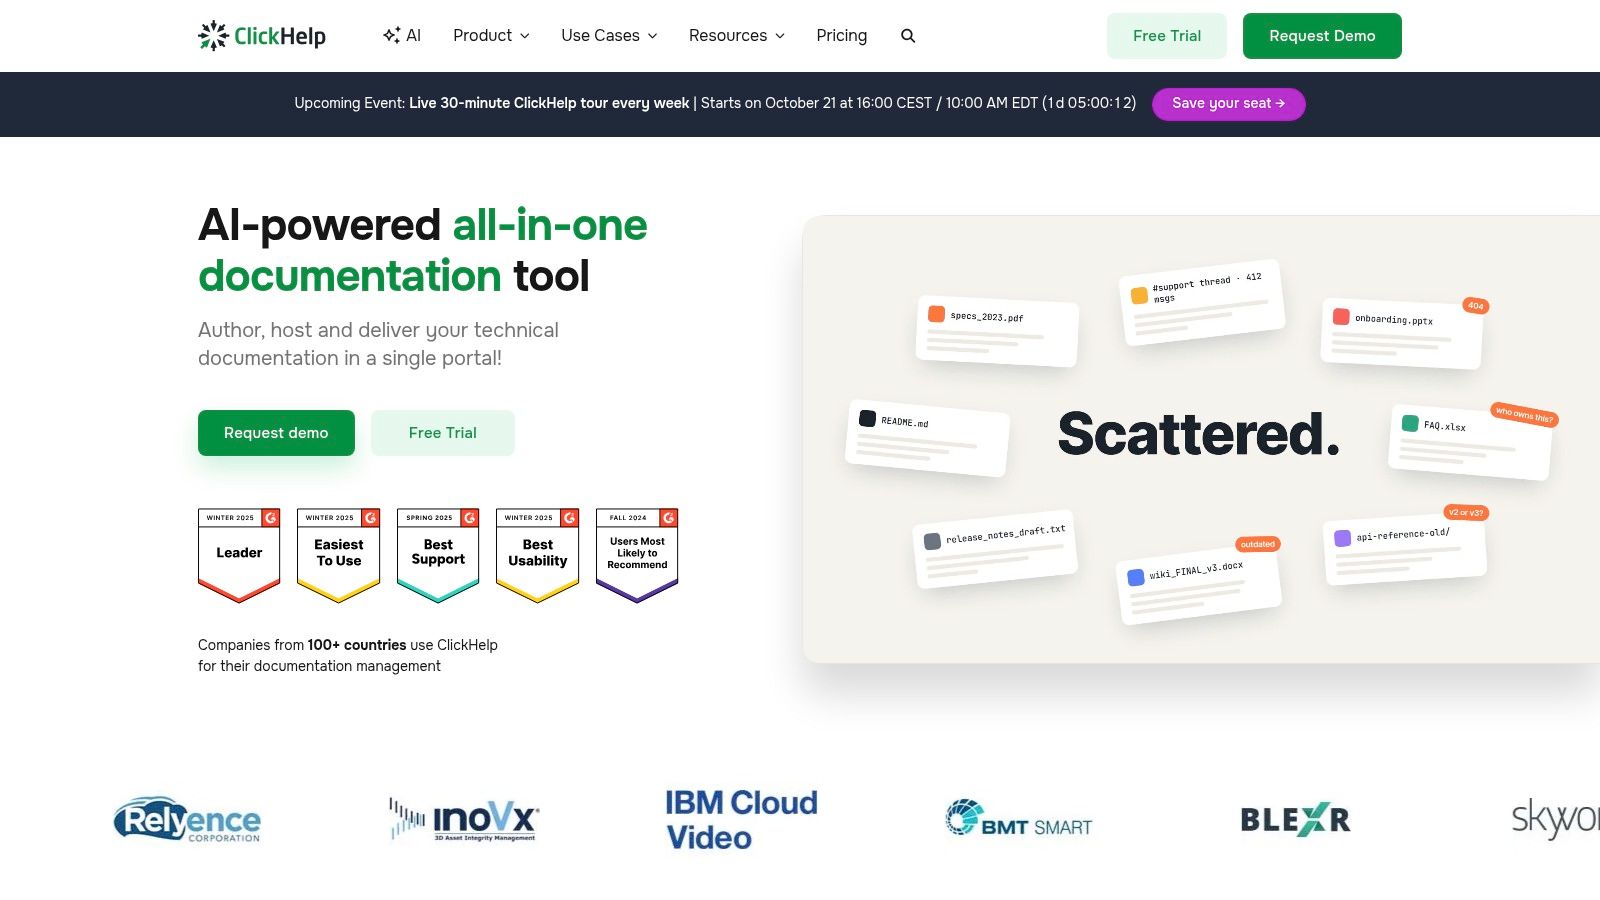The image size is (1600, 900).
Task: Click the BLEXR logo
Action: click(x=1295, y=820)
